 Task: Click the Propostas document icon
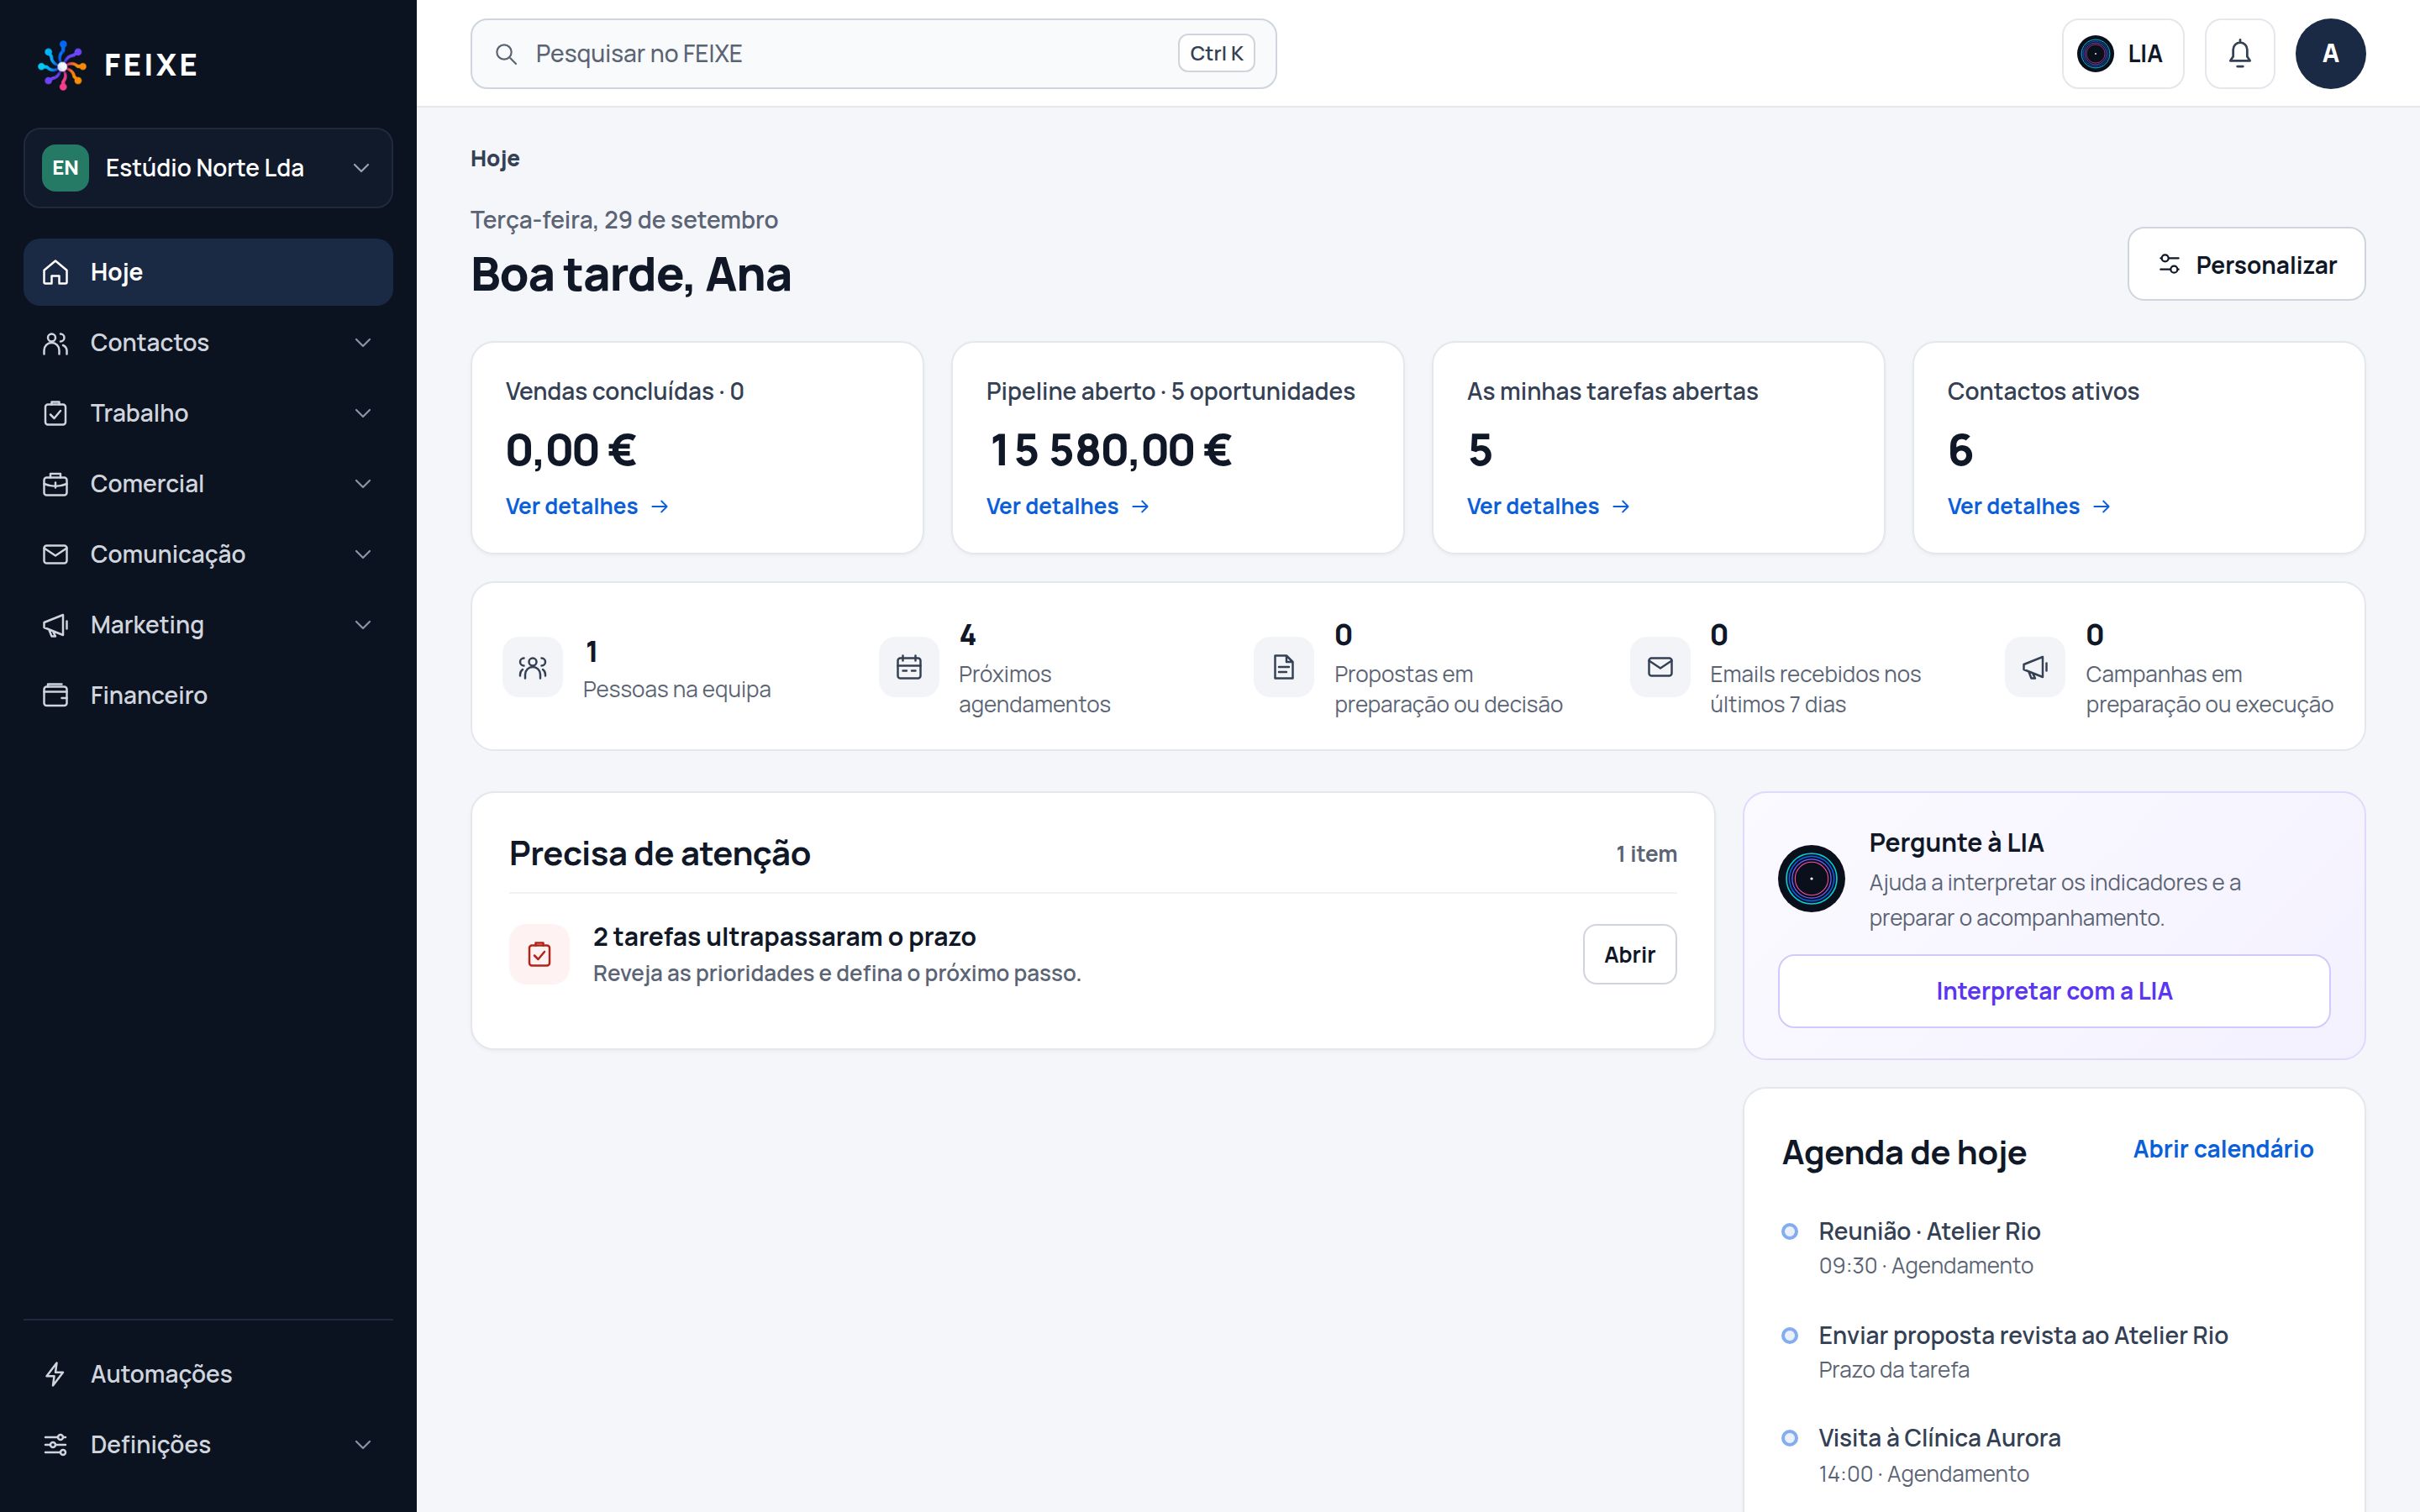click(x=1283, y=667)
